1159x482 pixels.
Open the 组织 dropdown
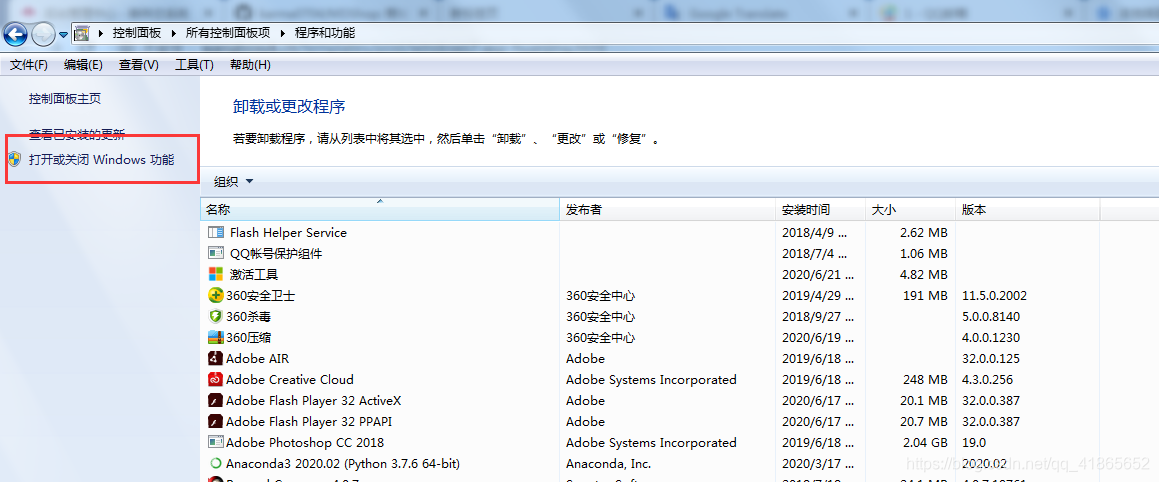click(234, 182)
